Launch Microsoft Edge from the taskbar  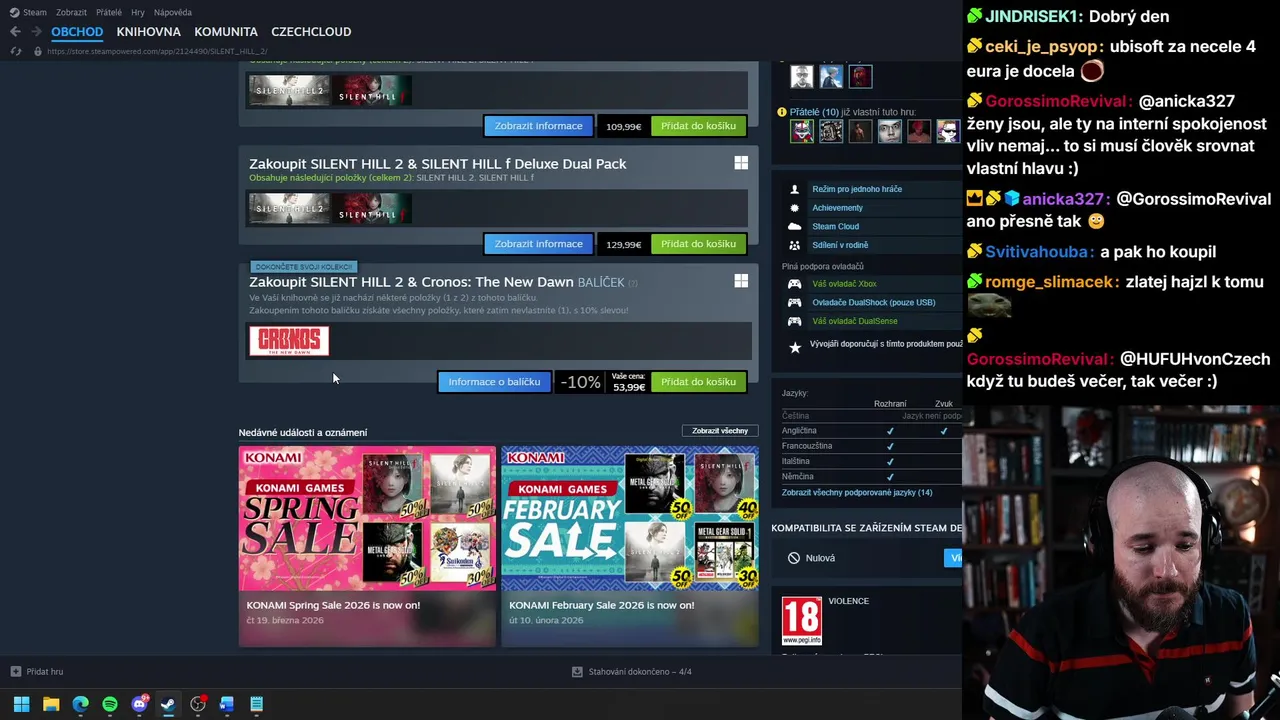click(80, 704)
